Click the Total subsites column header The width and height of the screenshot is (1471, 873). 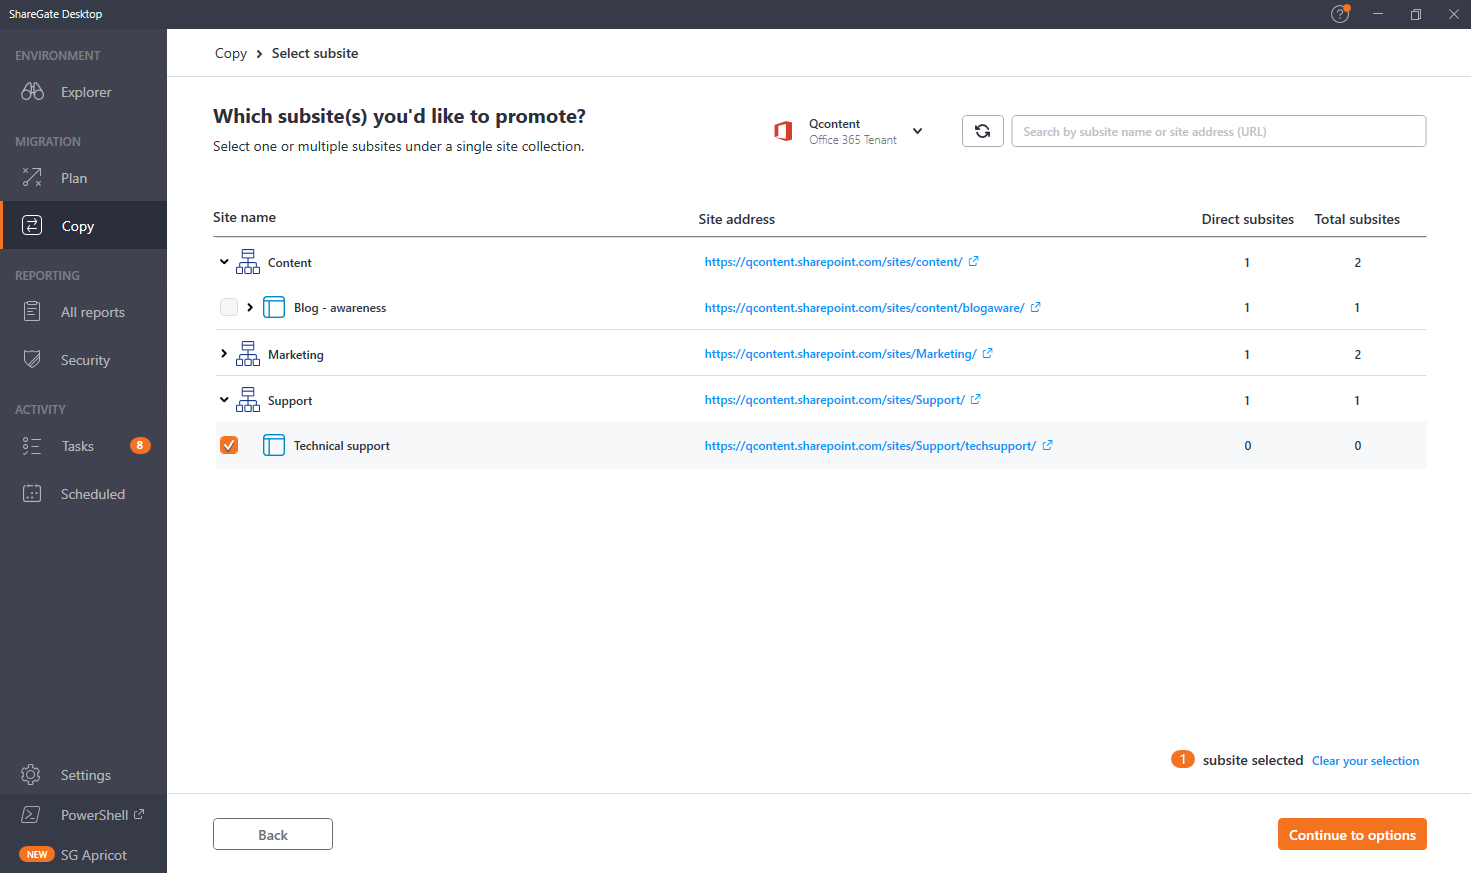1357,219
